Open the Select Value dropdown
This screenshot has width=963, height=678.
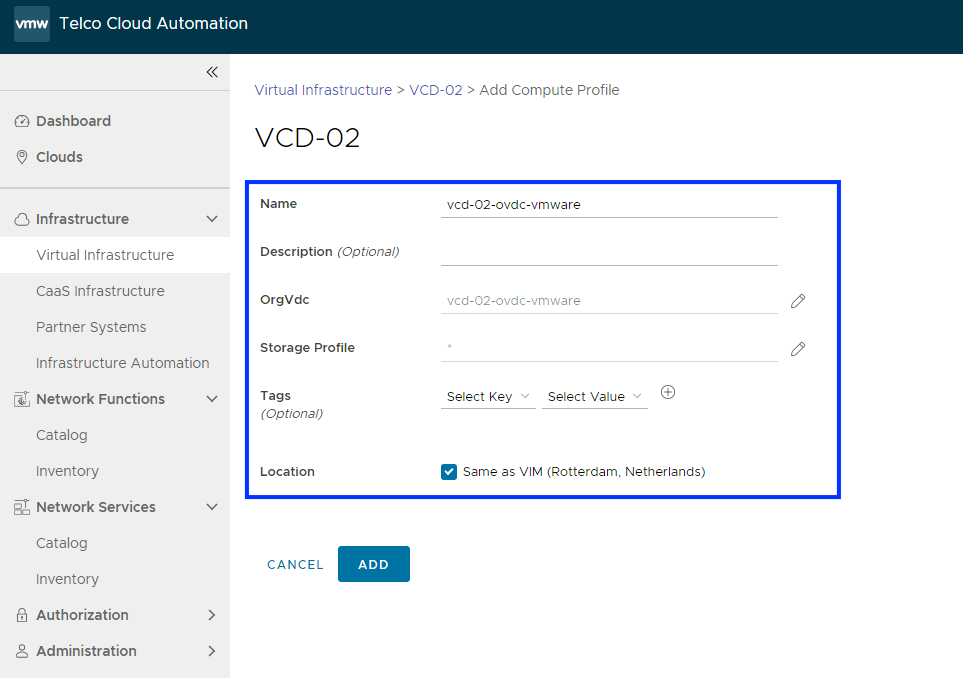point(594,397)
